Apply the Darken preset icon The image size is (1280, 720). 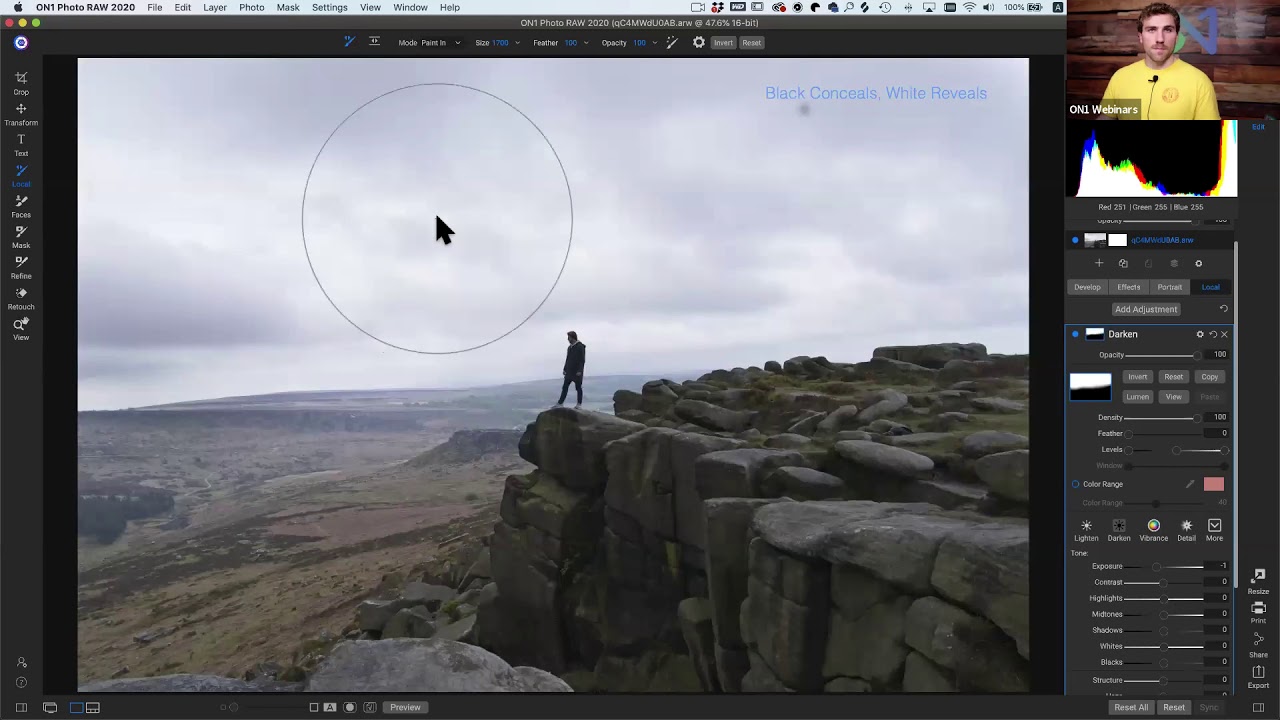[1119, 530]
